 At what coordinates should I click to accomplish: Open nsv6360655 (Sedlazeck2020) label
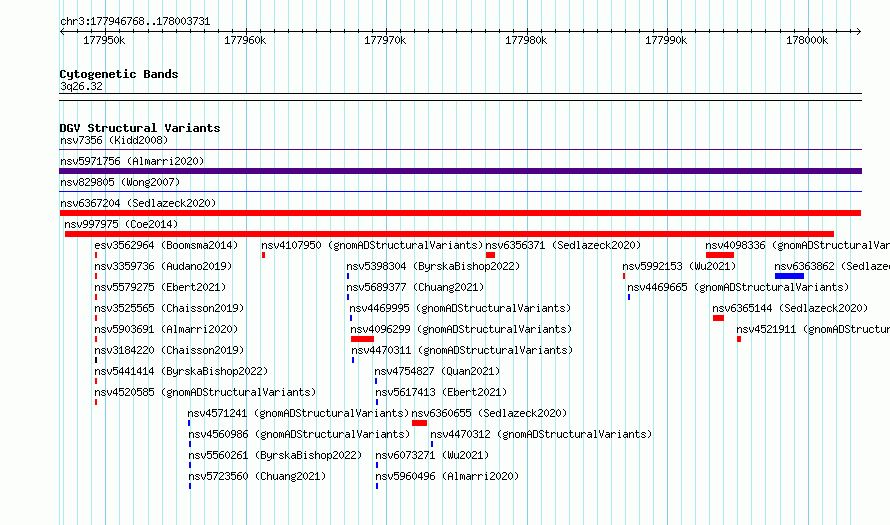pyautogui.click(x=489, y=413)
